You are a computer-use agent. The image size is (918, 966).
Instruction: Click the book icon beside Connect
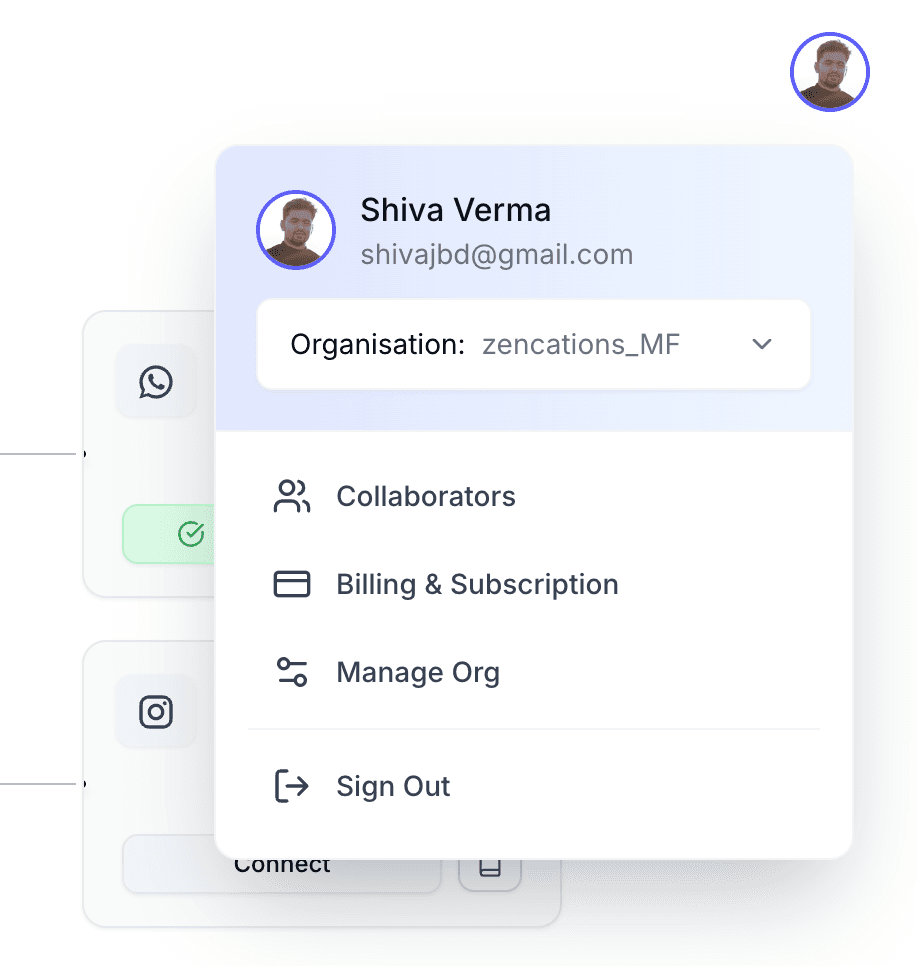click(x=490, y=867)
